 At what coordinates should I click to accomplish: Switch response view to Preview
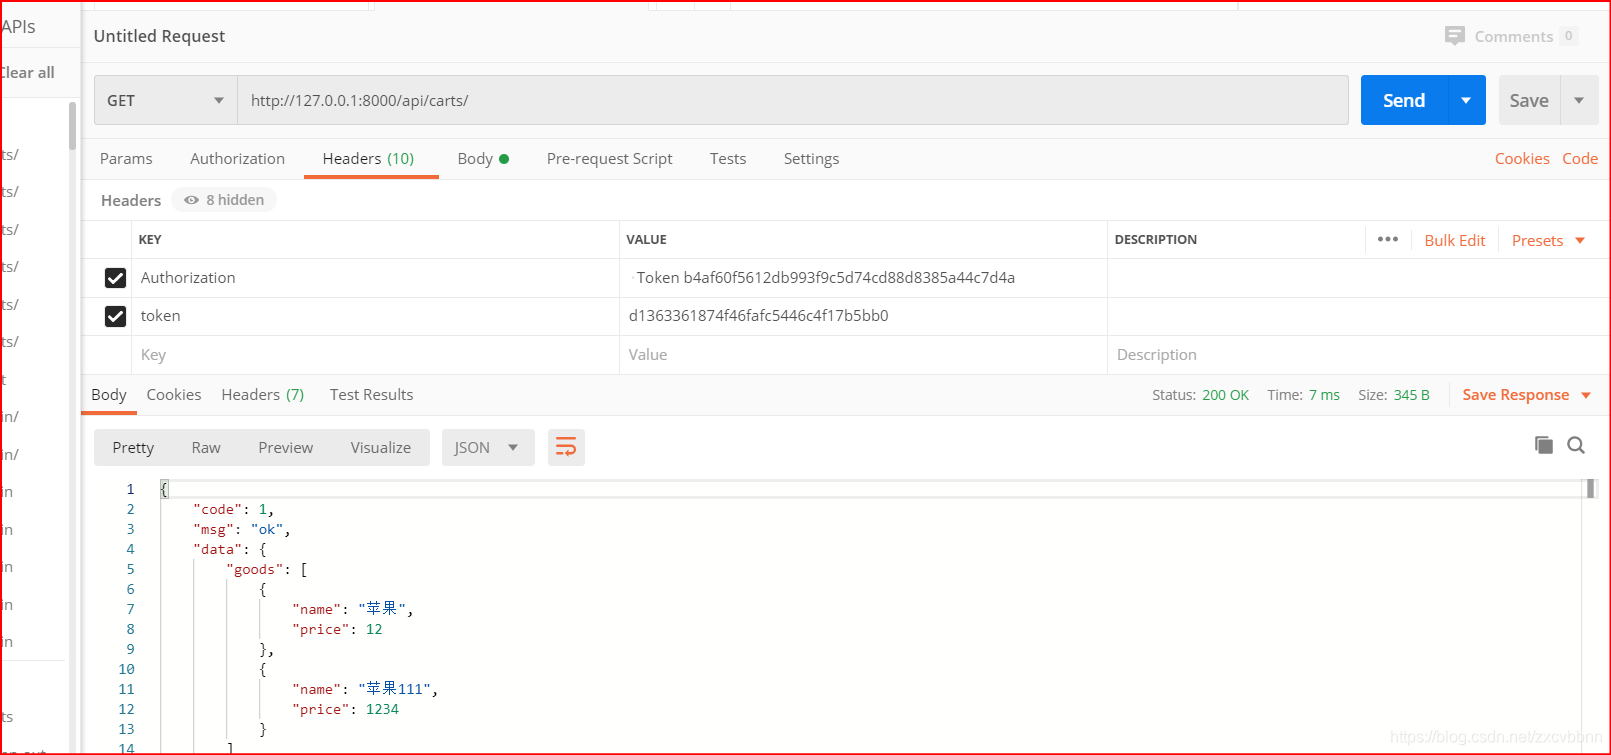[x=286, y=447]
